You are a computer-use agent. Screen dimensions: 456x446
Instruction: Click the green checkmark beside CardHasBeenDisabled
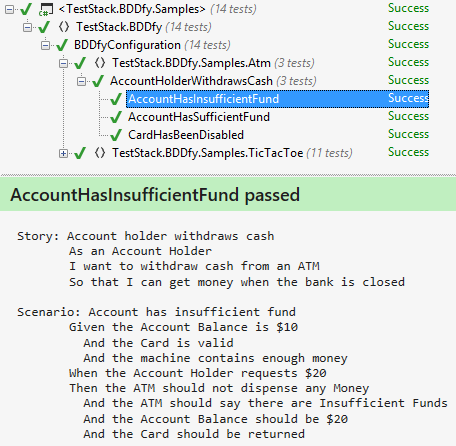click(116, 135)
